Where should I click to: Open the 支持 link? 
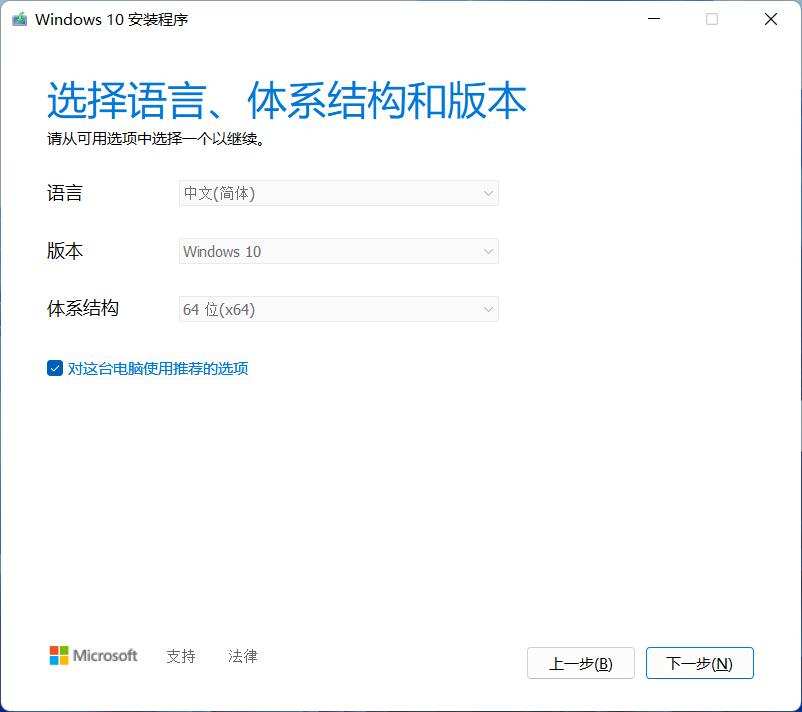point(181,656)
